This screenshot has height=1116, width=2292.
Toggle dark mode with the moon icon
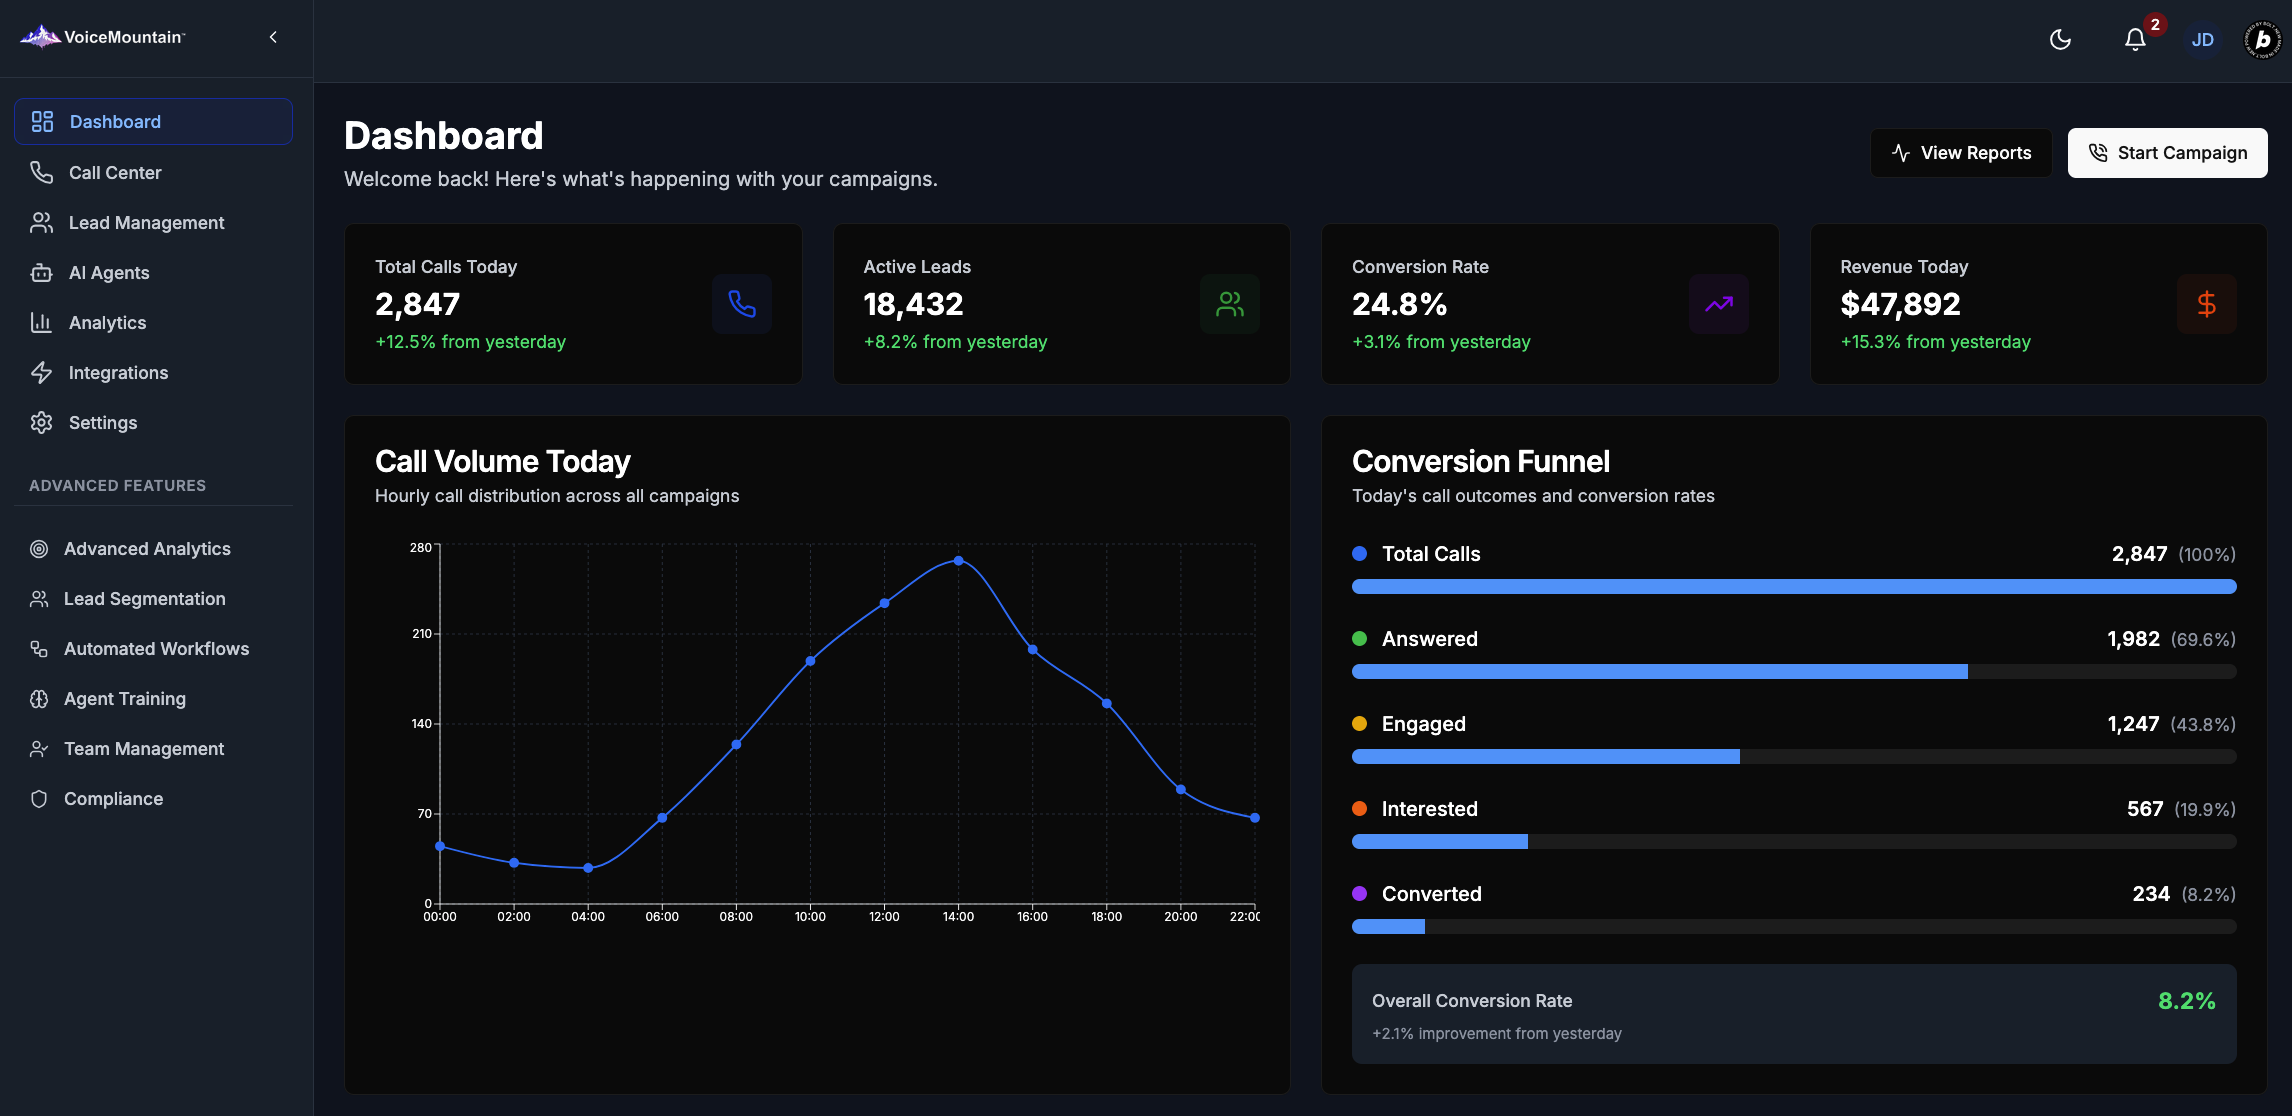tap(2060, 40)
